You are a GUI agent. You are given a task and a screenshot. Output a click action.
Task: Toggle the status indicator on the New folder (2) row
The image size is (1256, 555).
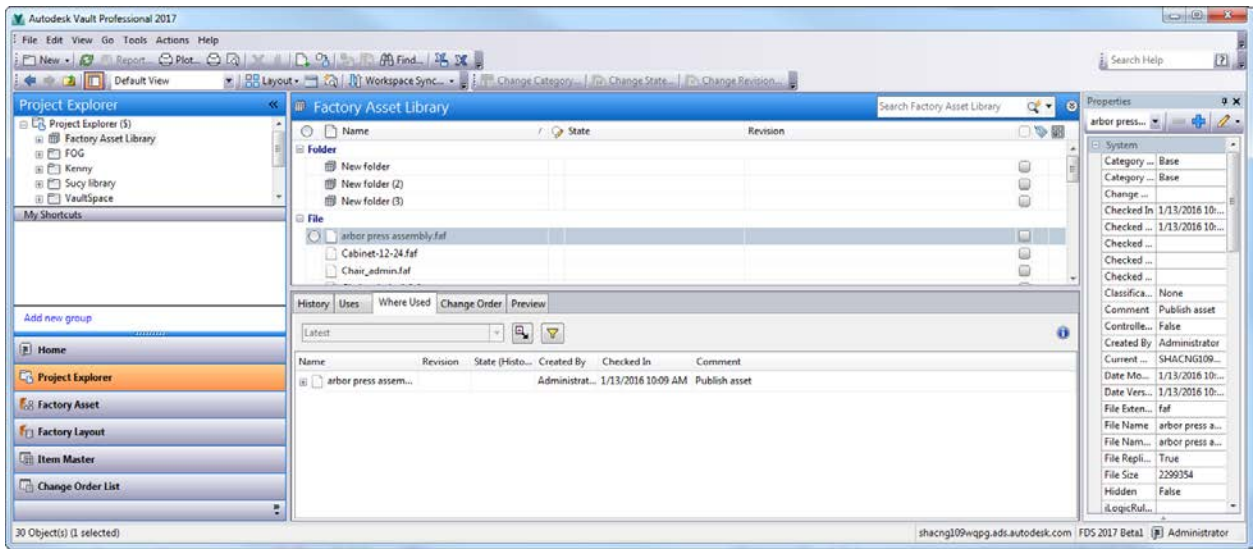pos(1024,182)
